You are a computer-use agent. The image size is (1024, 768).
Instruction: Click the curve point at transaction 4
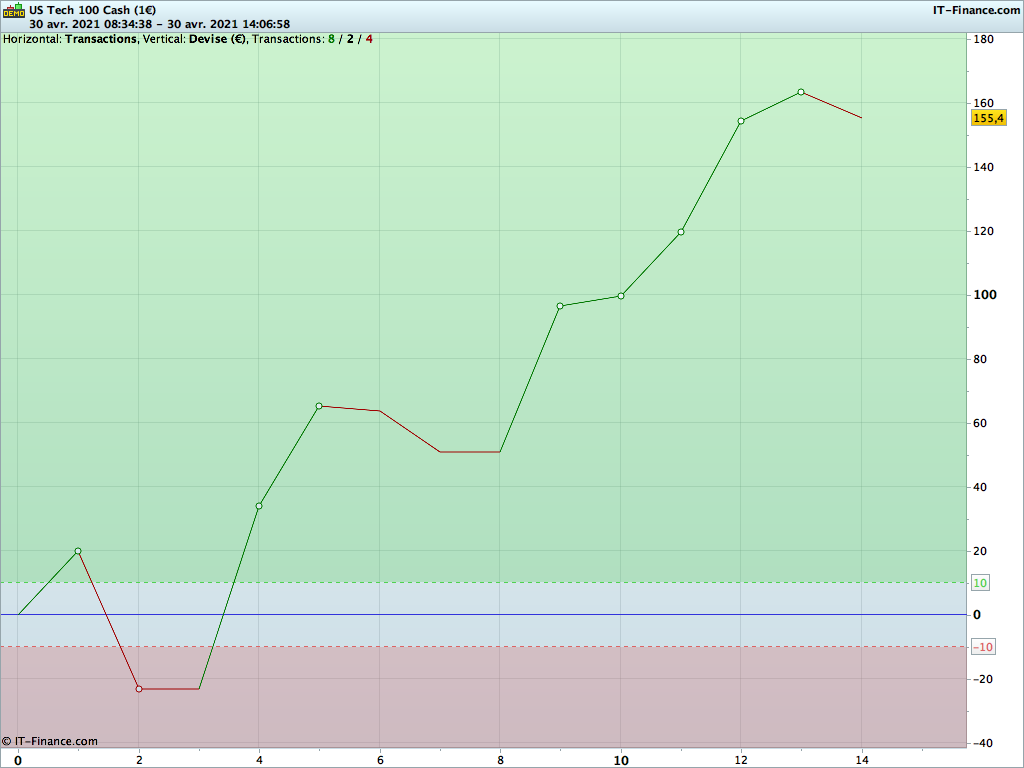pyautogui.click(x=259, y=506)
